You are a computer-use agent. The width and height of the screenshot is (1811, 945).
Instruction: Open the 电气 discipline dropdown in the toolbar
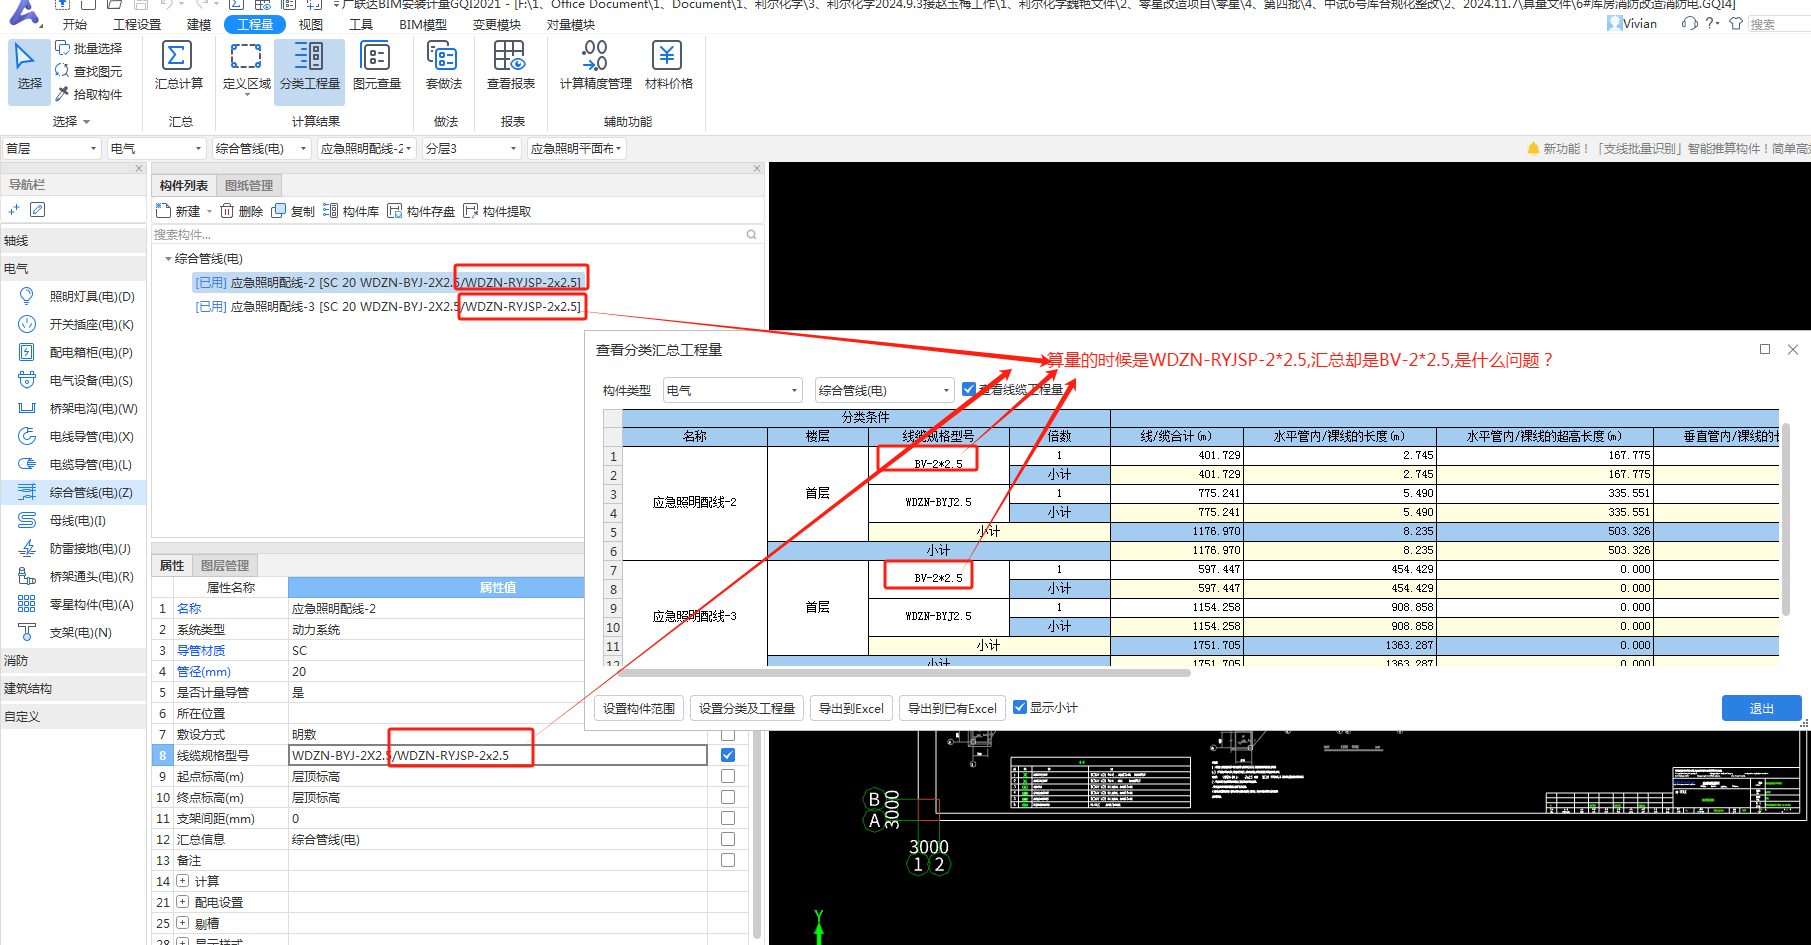tap(156, 148)
